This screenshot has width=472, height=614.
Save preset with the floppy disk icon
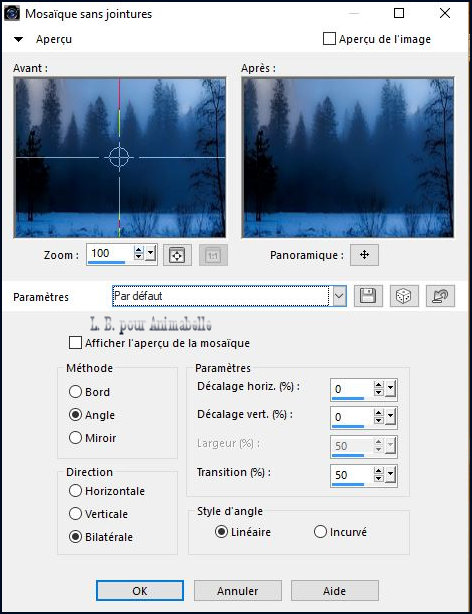point(368,296)
